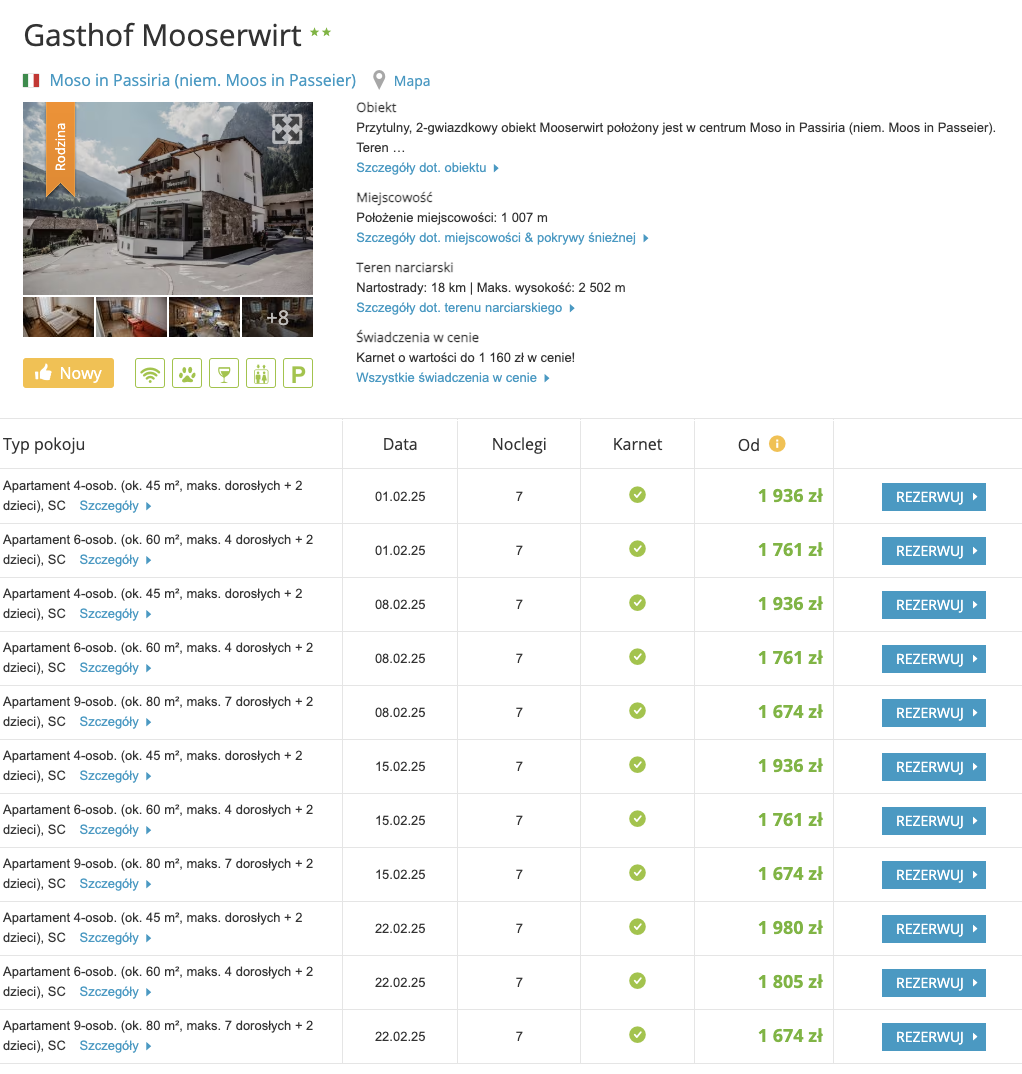
Task: Click the Noclegi column header
Action: [x=519, y=445]
